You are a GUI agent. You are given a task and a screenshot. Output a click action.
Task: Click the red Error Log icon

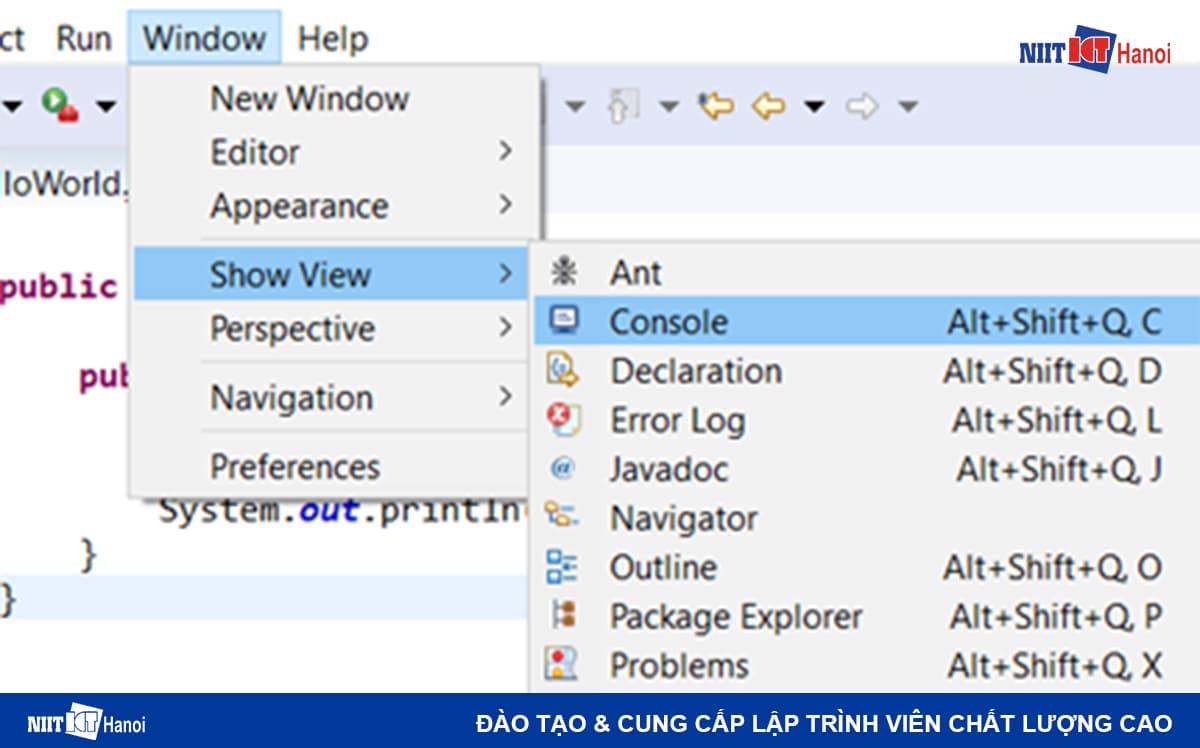(x=564, y=420)
